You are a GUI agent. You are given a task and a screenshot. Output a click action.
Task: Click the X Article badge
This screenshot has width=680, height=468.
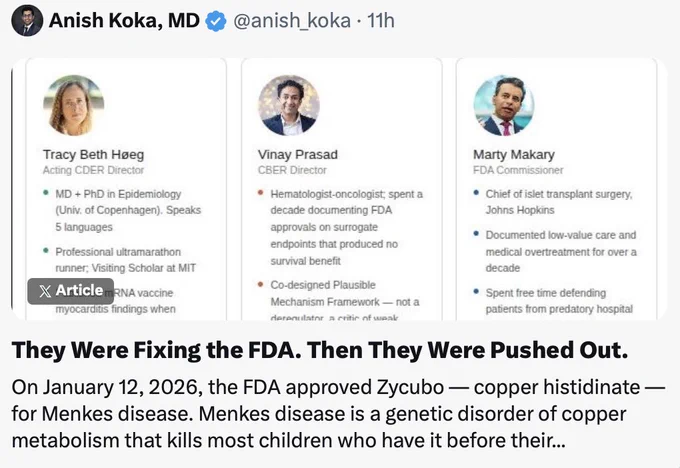[71, 291]
